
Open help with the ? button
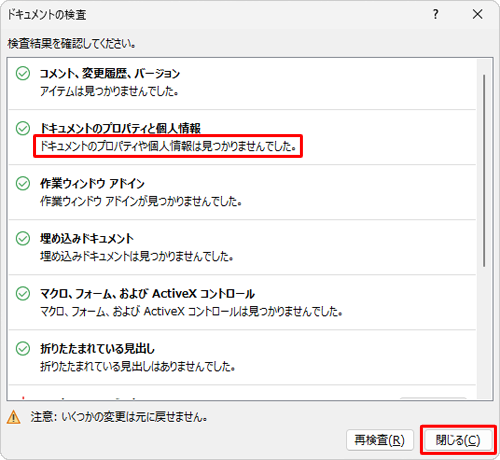435,14
